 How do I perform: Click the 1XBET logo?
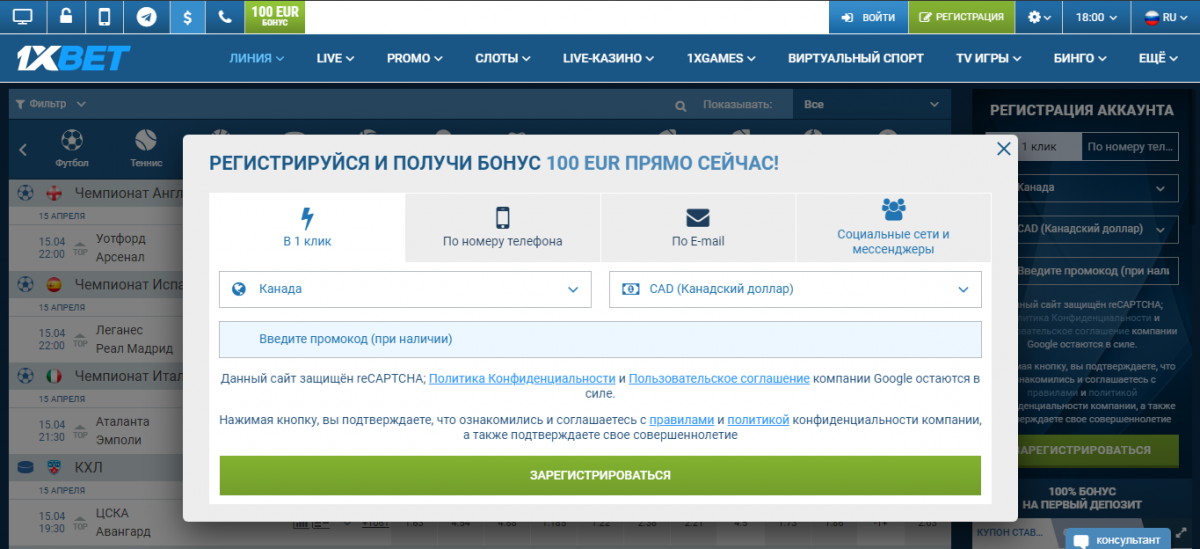click(73, 58)
